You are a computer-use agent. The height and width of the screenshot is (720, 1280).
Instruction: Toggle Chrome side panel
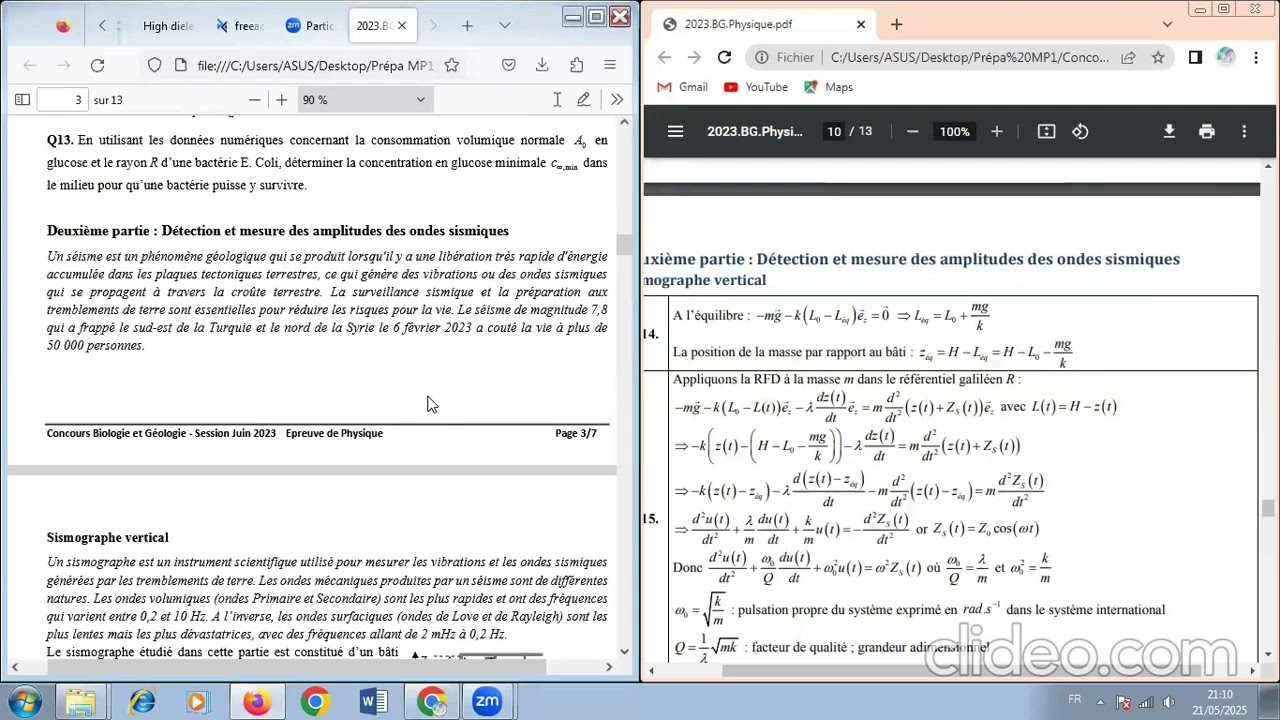(x=1195, y=58)
